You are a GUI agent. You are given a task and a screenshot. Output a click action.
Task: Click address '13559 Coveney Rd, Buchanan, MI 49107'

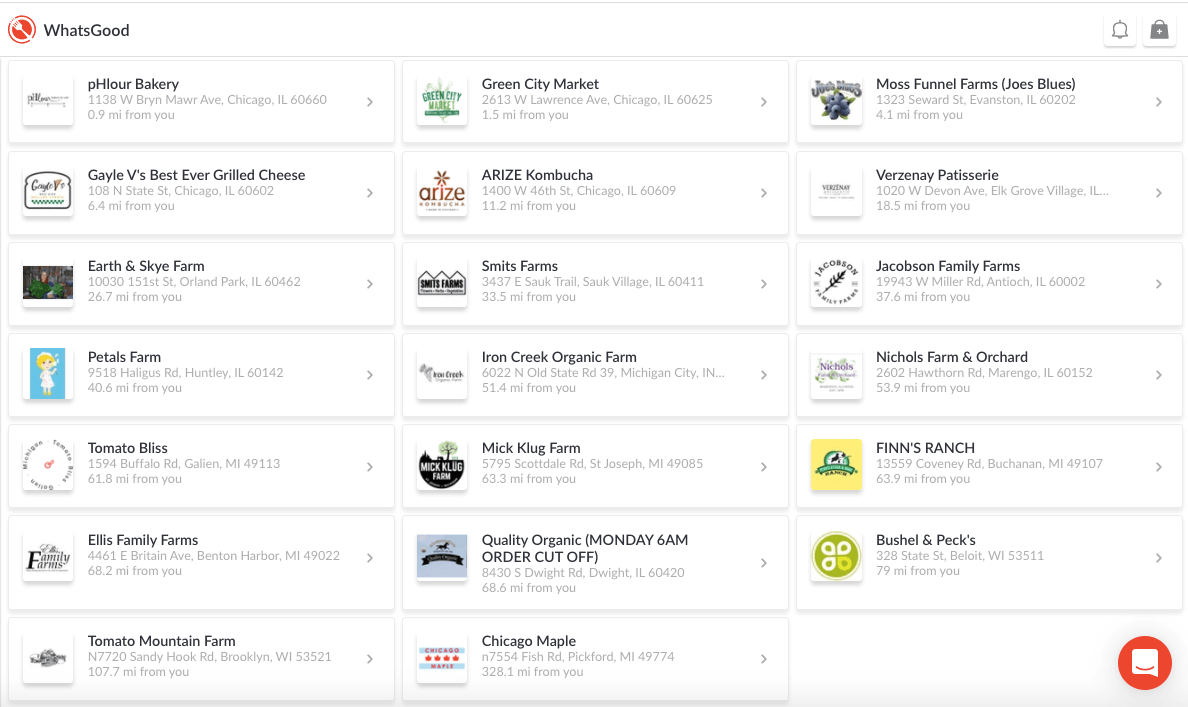[x=989, y=464]
